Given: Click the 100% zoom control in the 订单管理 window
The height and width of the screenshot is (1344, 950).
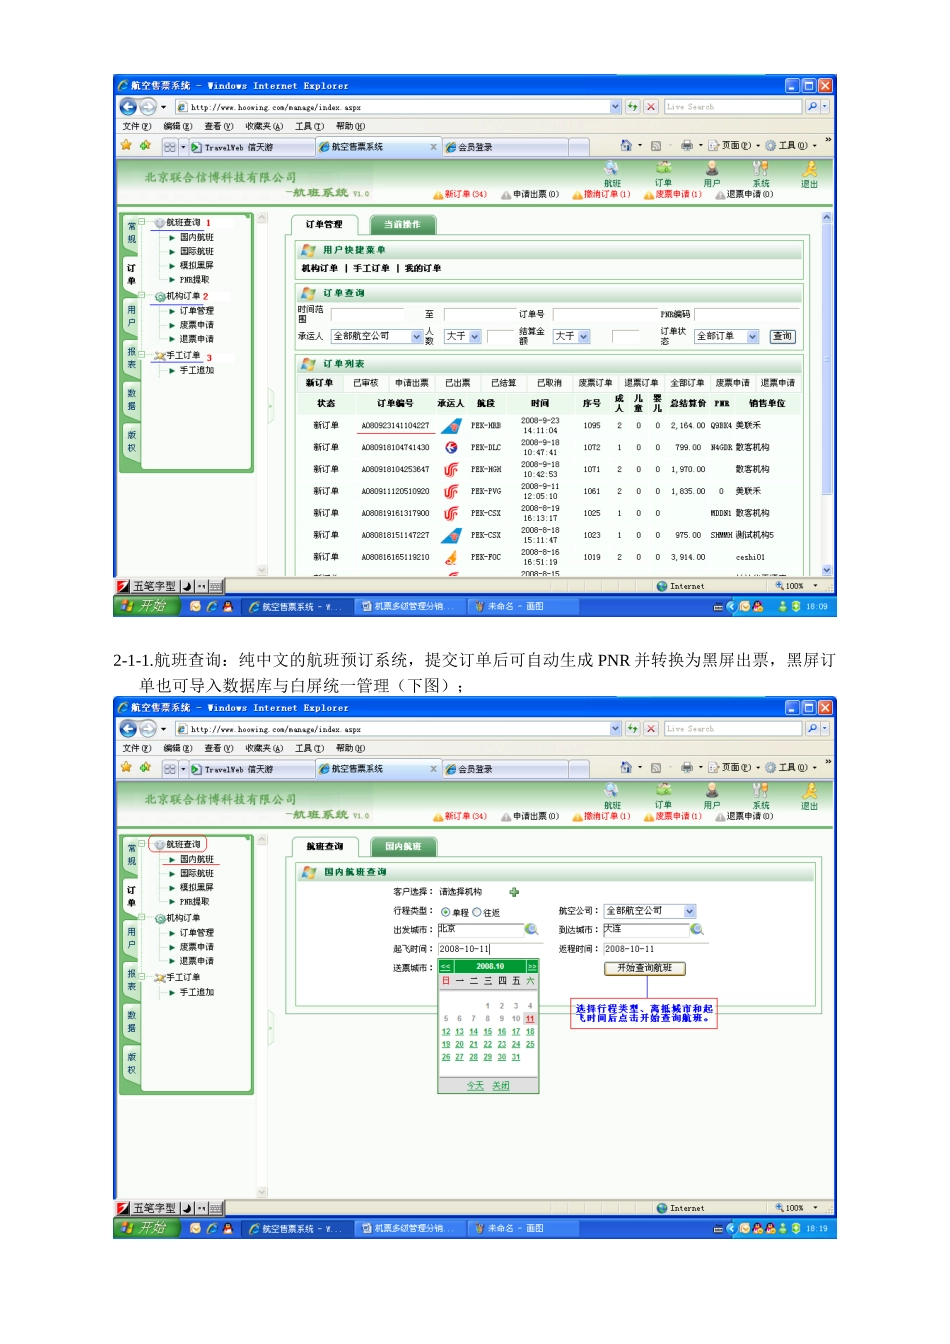Looking at the screenshot, I should coord(797,586).
